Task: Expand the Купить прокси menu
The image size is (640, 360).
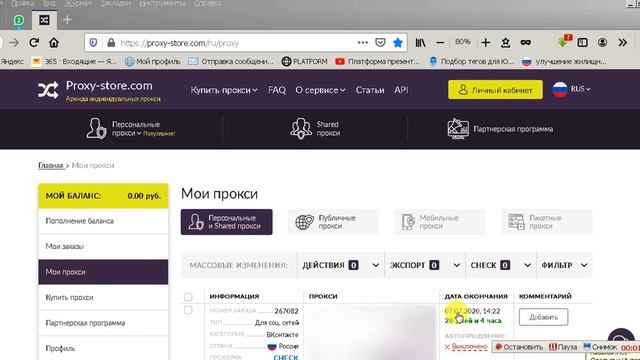Action: pos(224,90)
